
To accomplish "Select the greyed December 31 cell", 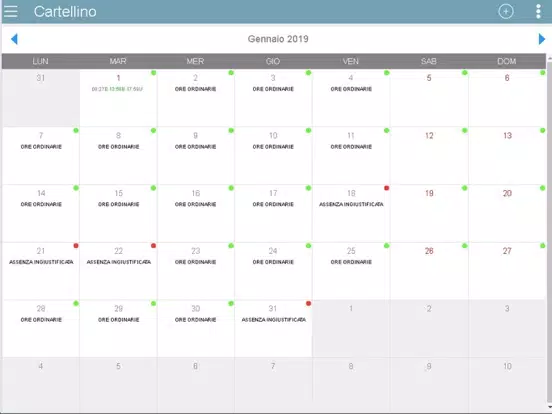I will coord(41,98).
